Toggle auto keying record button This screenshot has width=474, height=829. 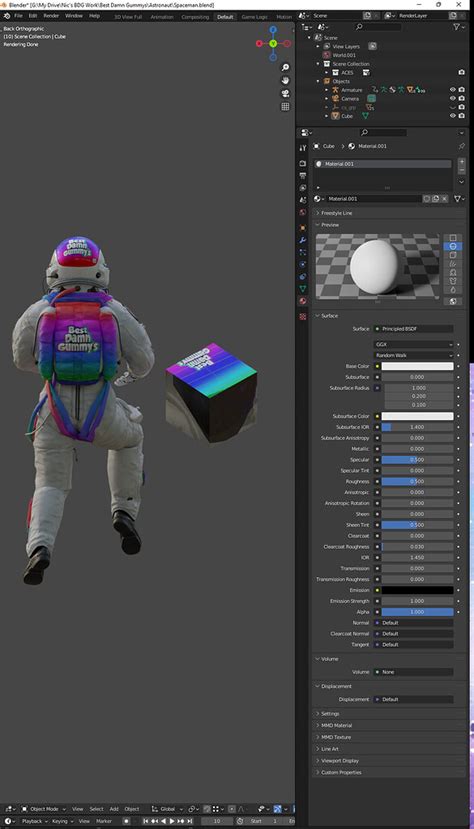tap(126, 821)
